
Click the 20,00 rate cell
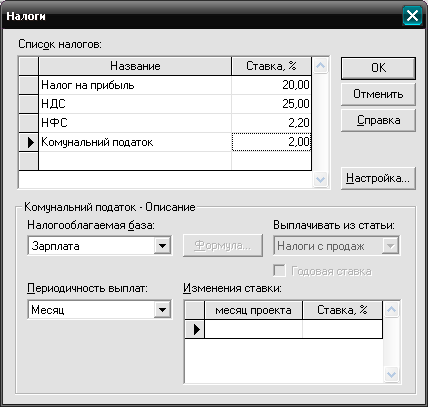click(271, 85)
